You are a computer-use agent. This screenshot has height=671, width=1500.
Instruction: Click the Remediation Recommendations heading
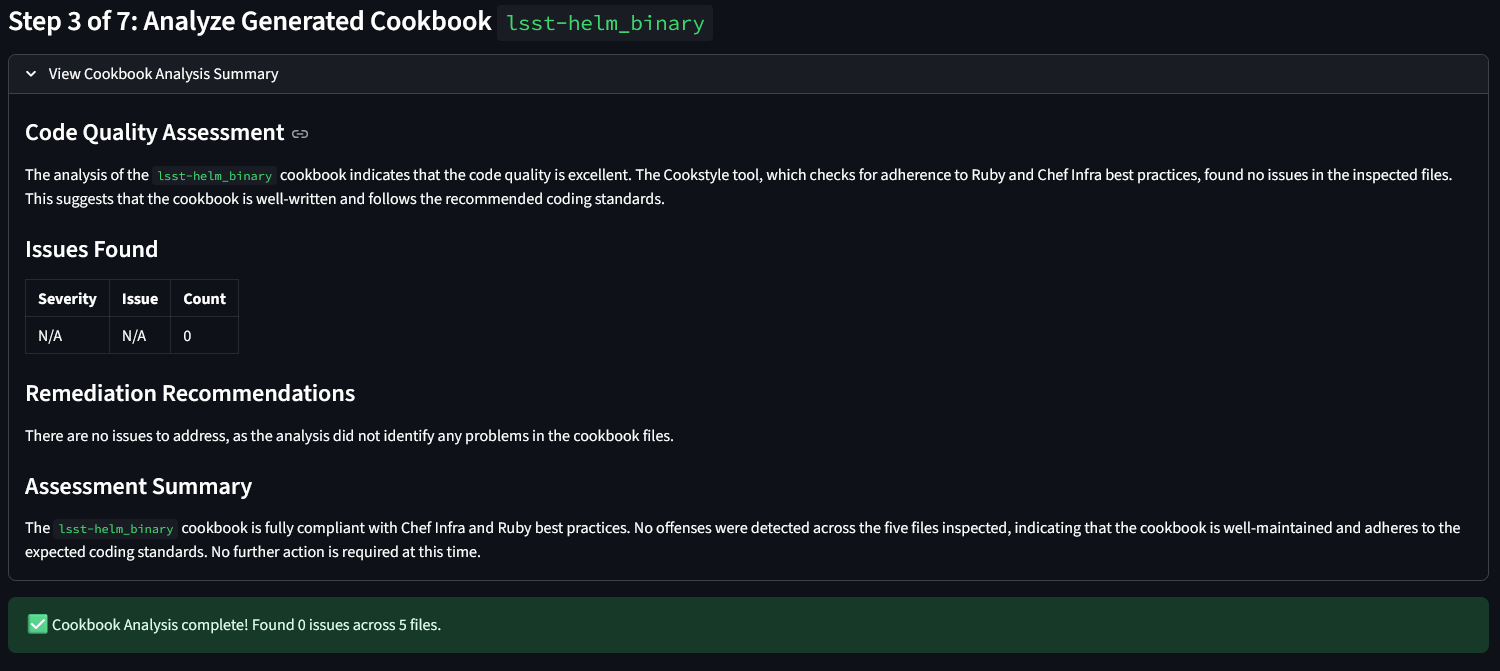point(190,393)
